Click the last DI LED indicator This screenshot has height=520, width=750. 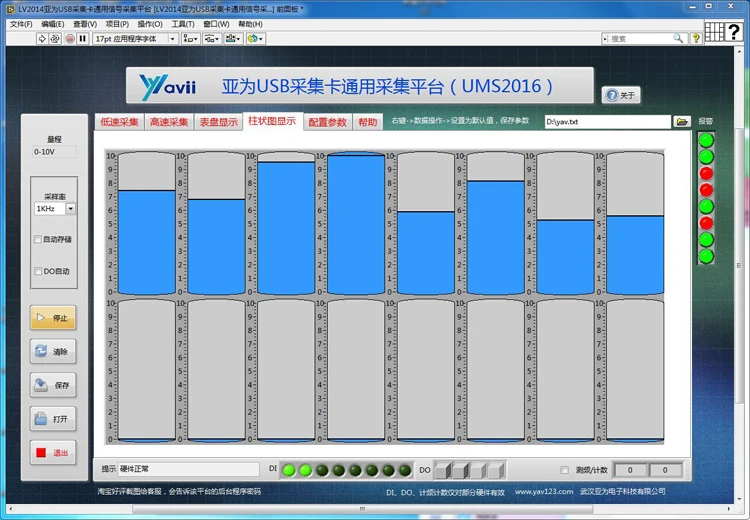(x=405, y=470)
